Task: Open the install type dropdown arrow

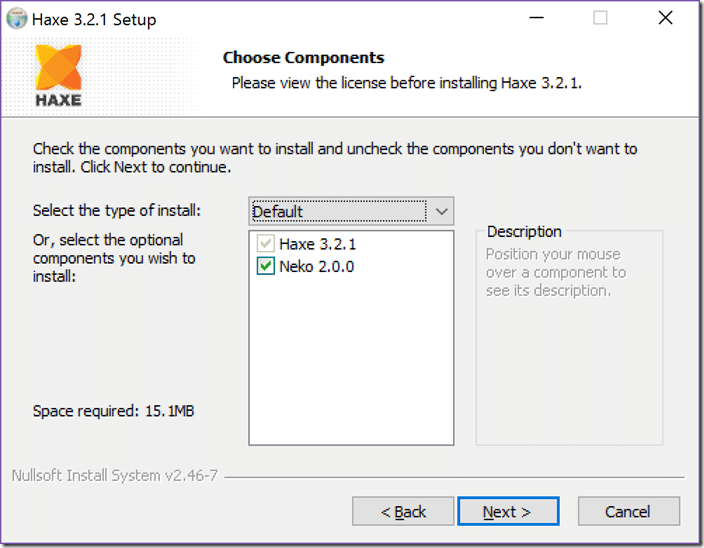Action: click(441, 211)
